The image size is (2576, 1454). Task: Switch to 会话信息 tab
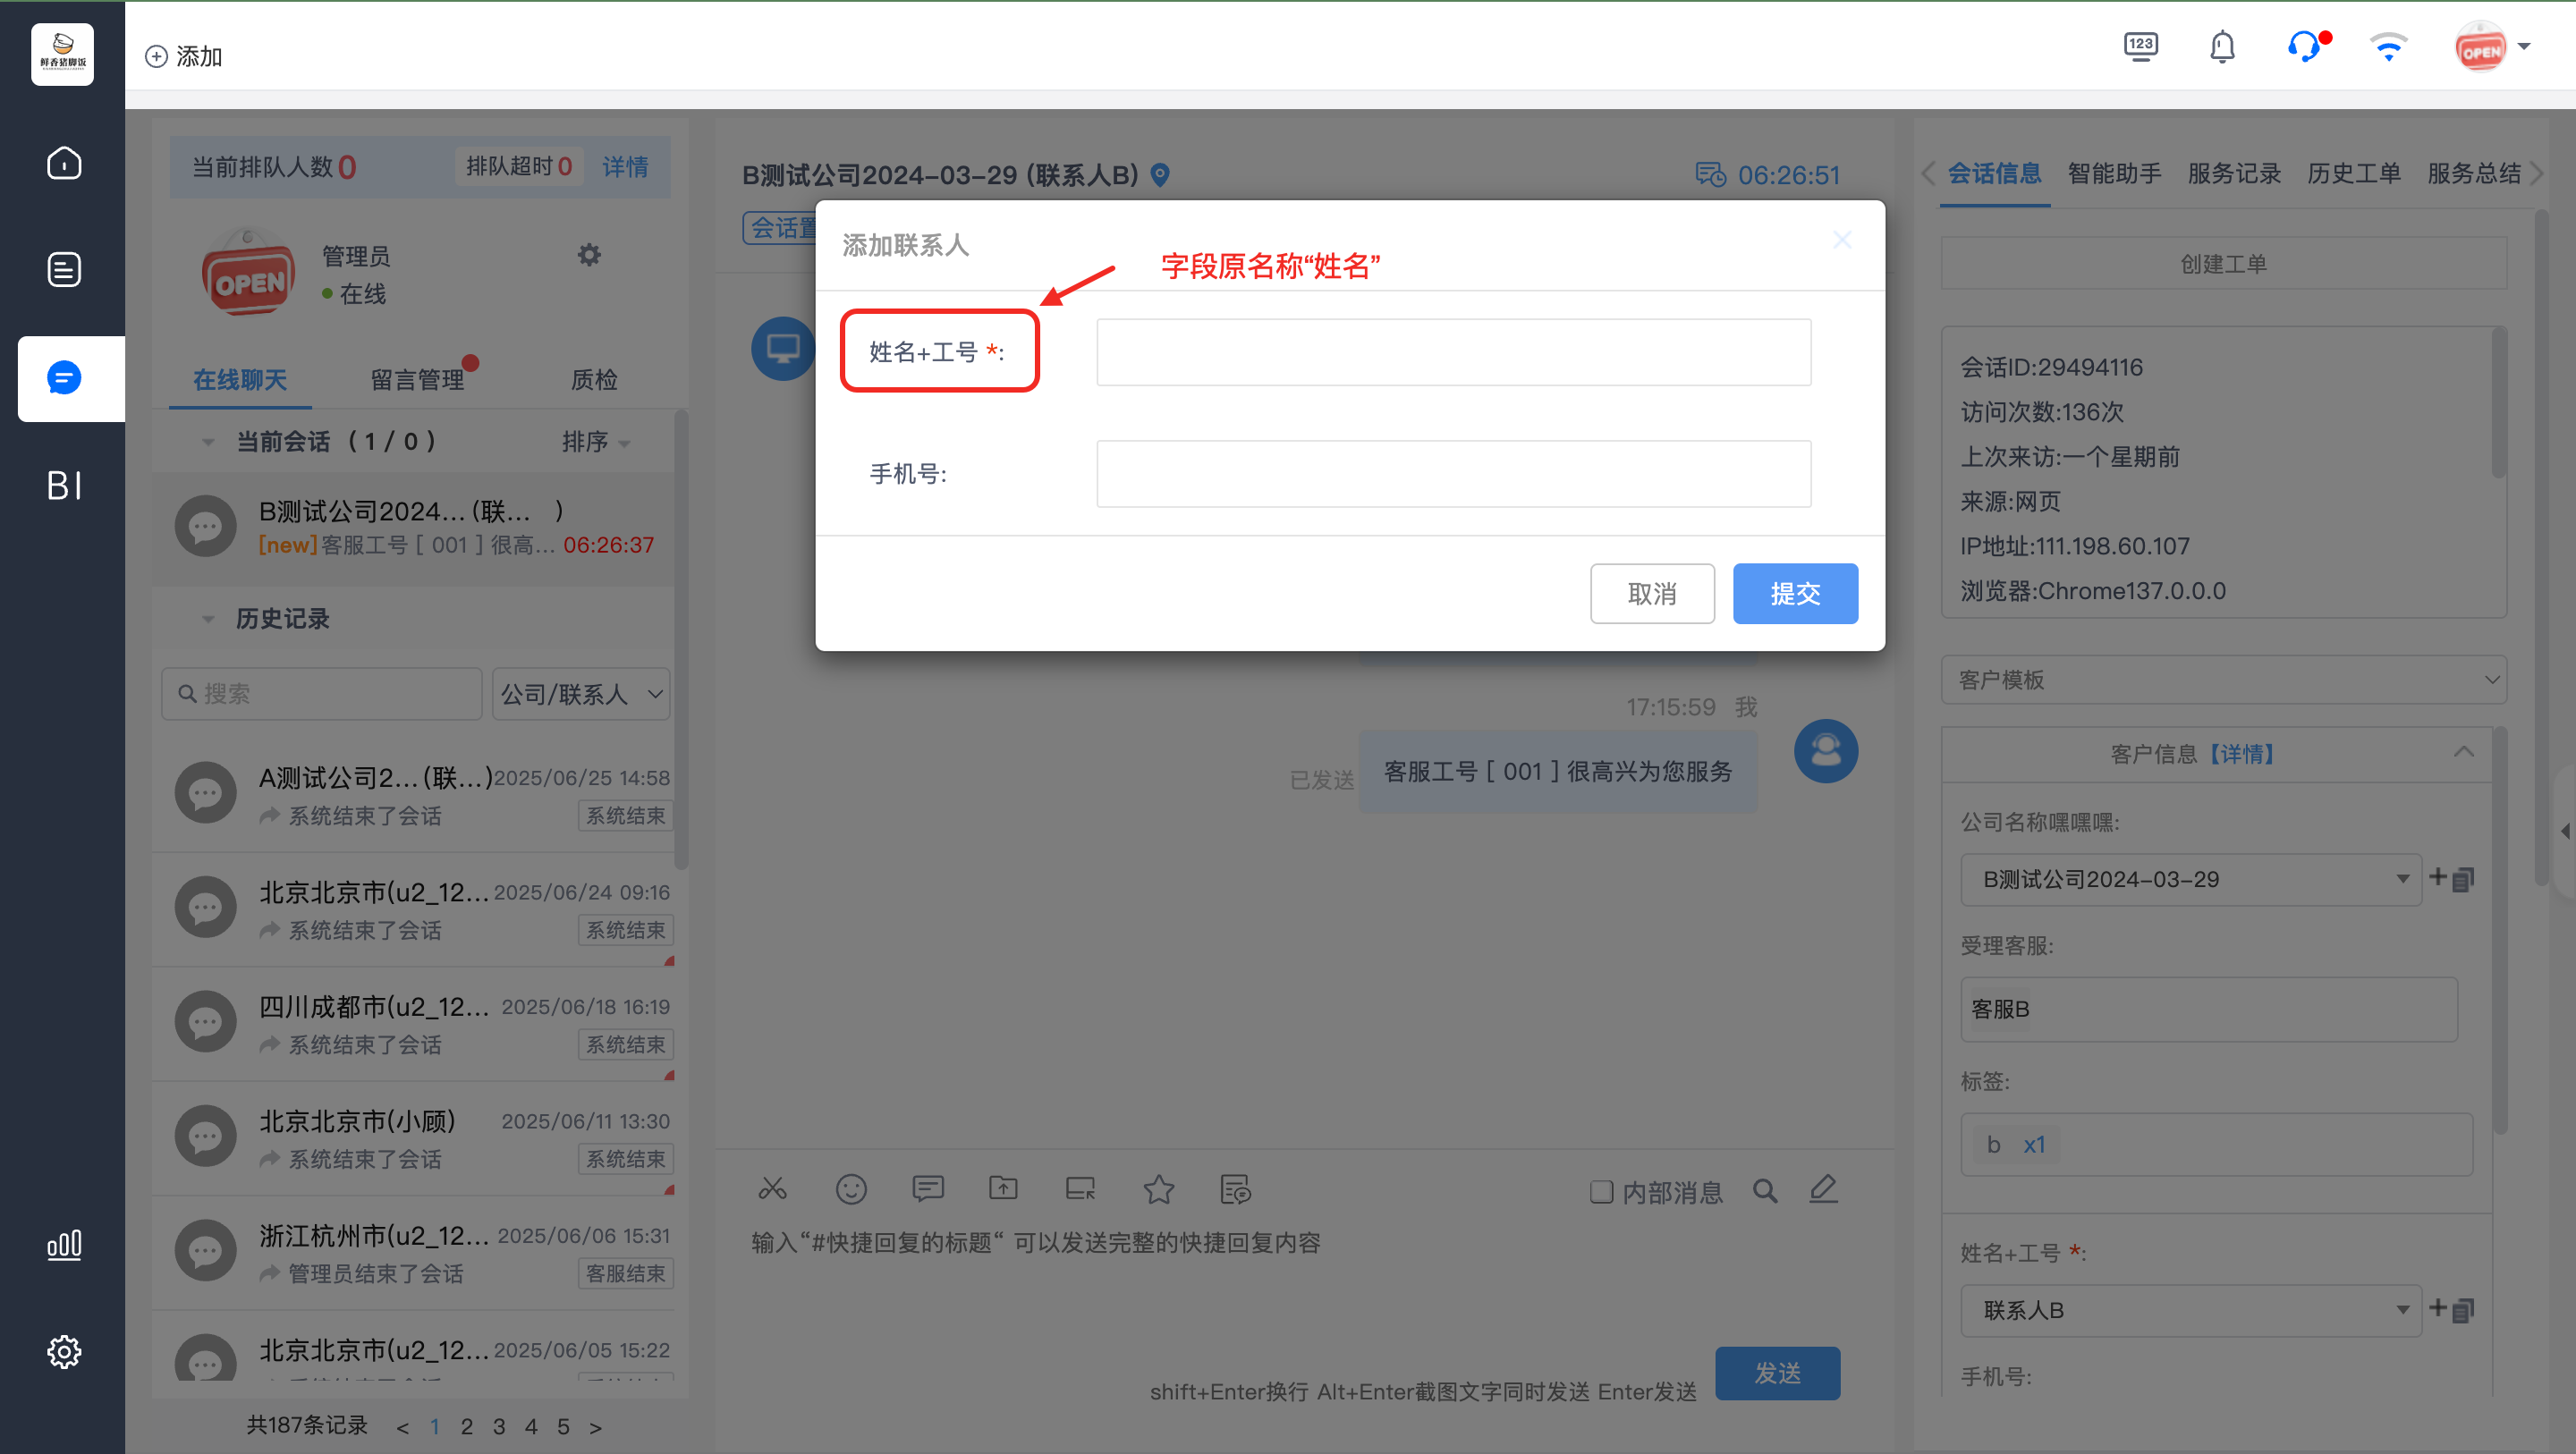(1994, 174)
